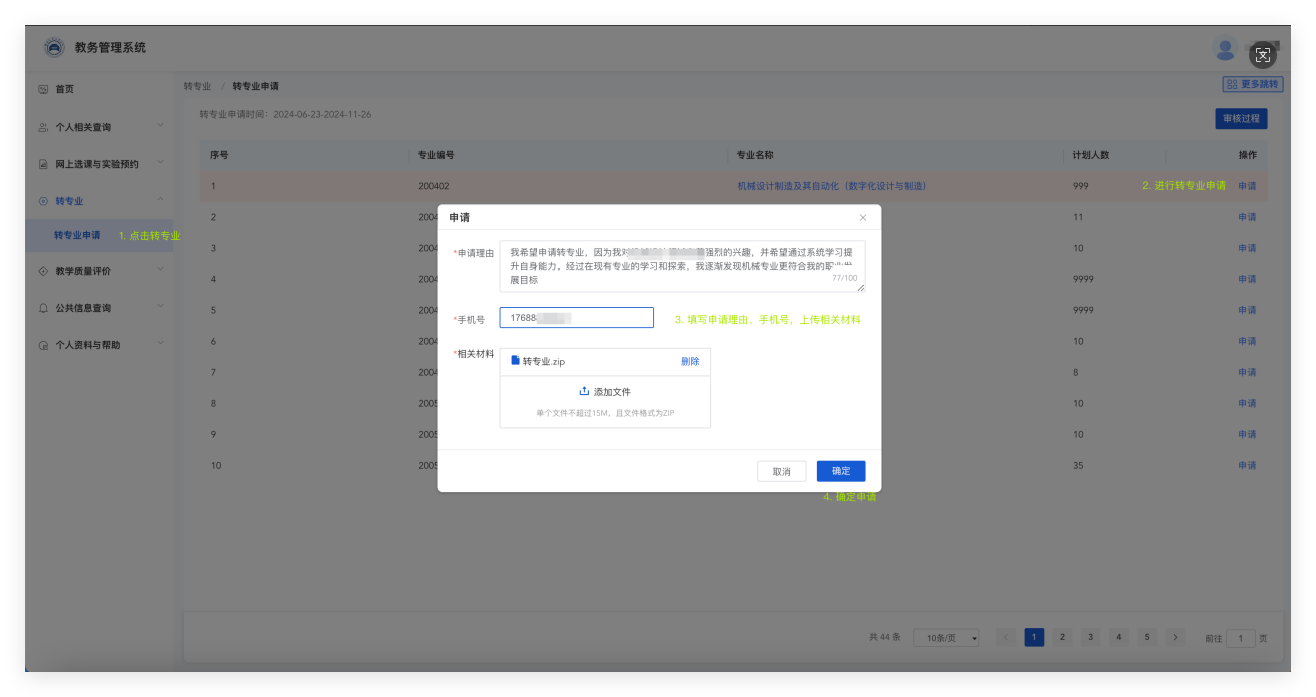Close the 申请 dialog with the X icon
Screen dimensions: 1316x697
pos(863,217)
